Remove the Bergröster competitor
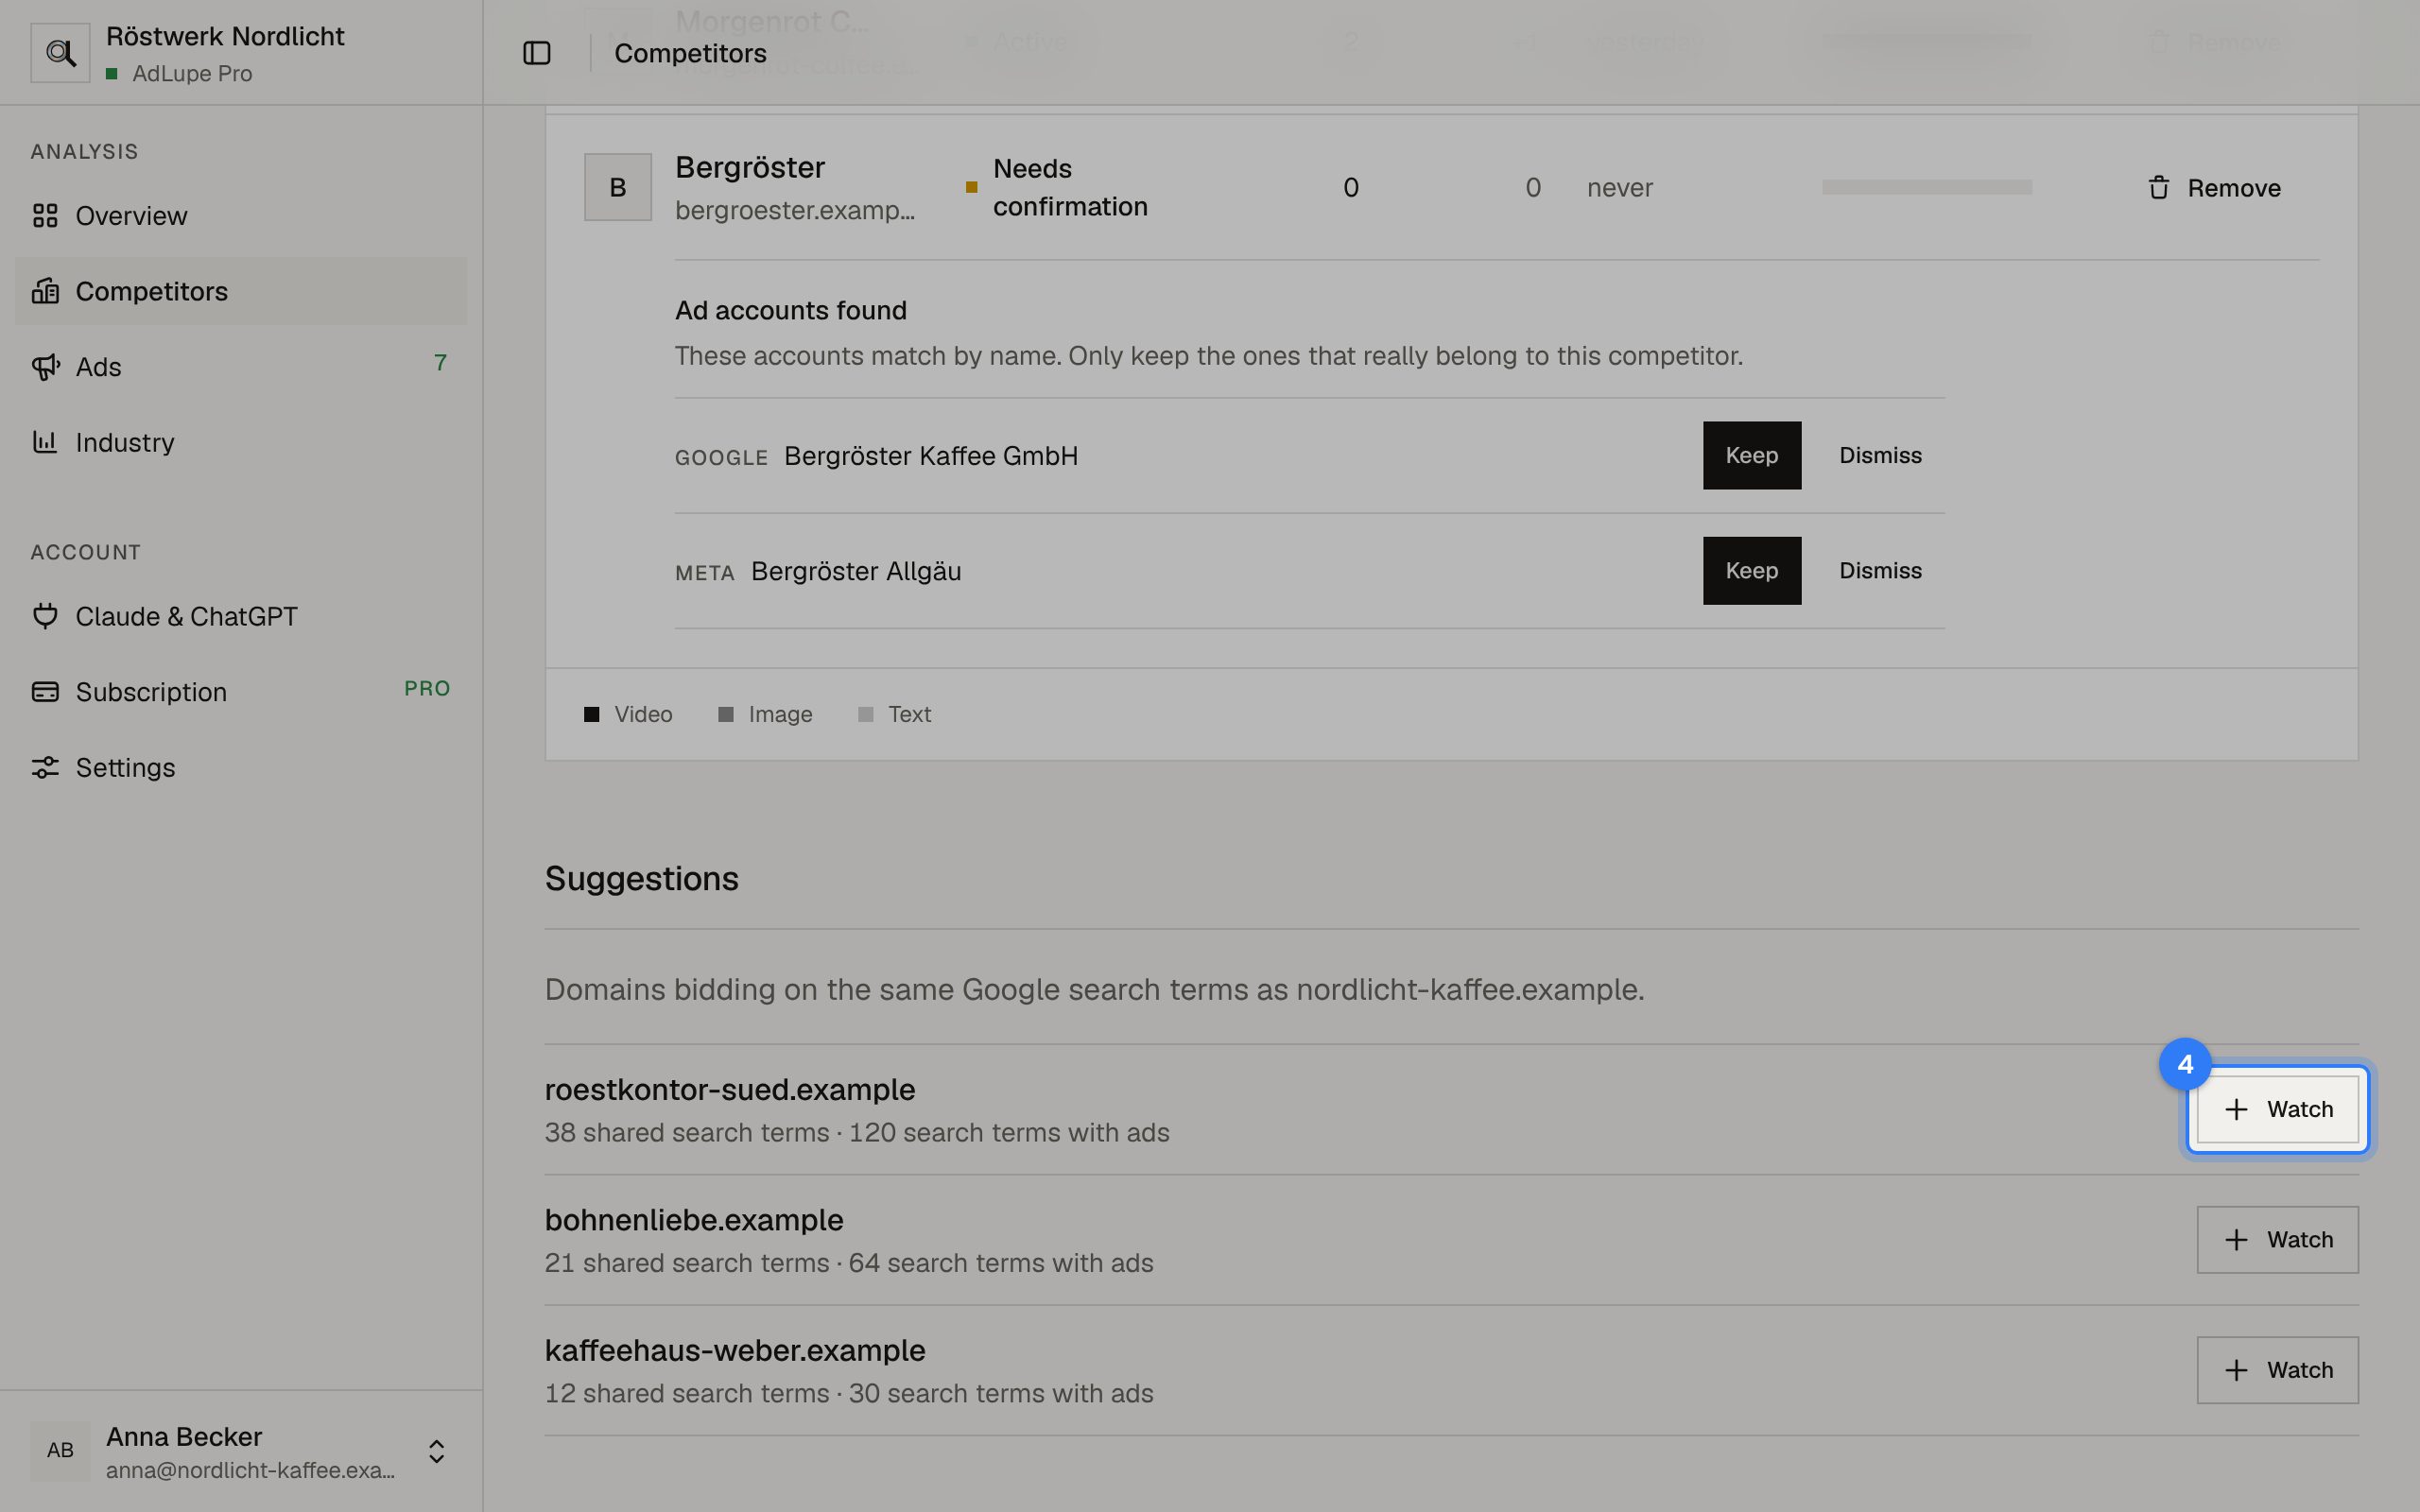Image resolution: width=2420 pixels, height=1512 pixels. point(2215,188)
